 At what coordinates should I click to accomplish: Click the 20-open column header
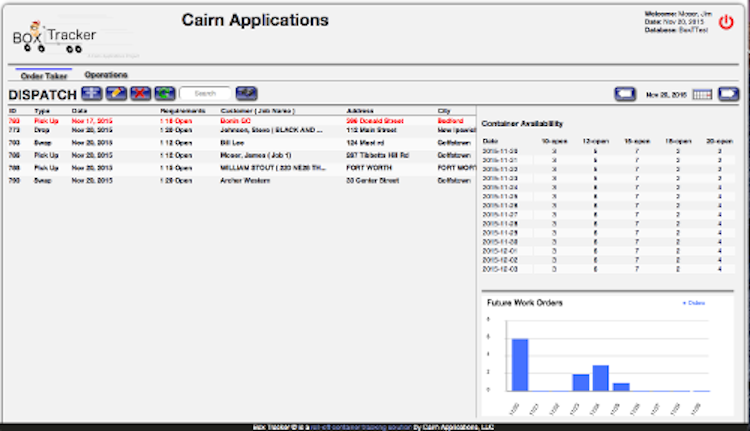[719, 141]
